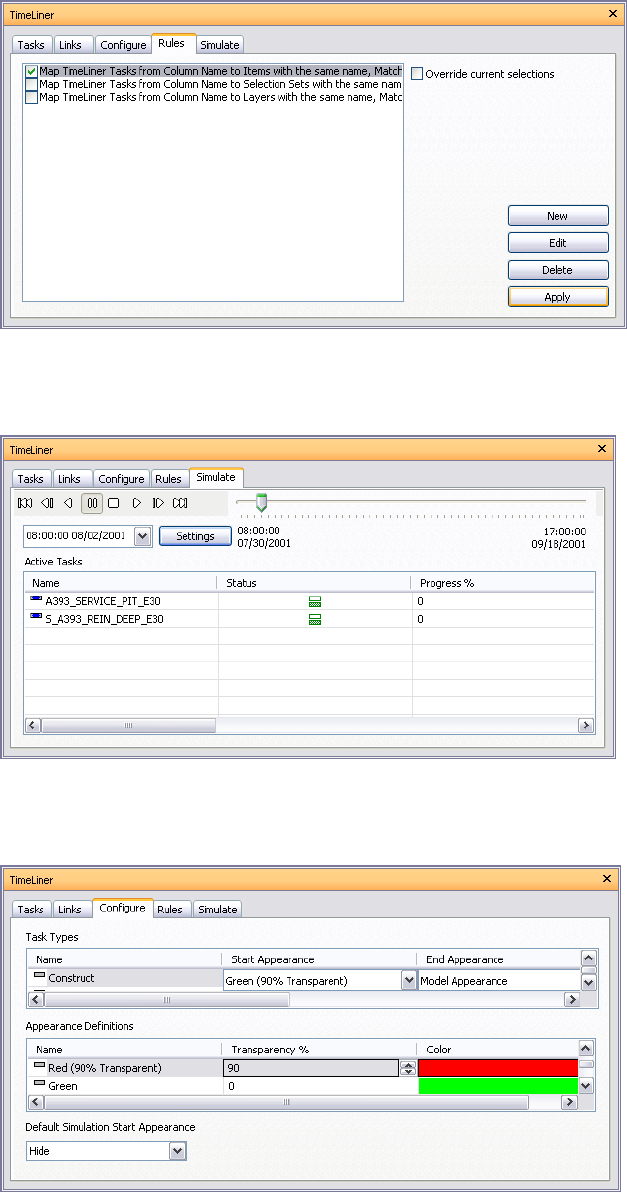This screenshot has width=627, height=1192.
Task: Click Edit rule button
Action: [x=558, y=243]
